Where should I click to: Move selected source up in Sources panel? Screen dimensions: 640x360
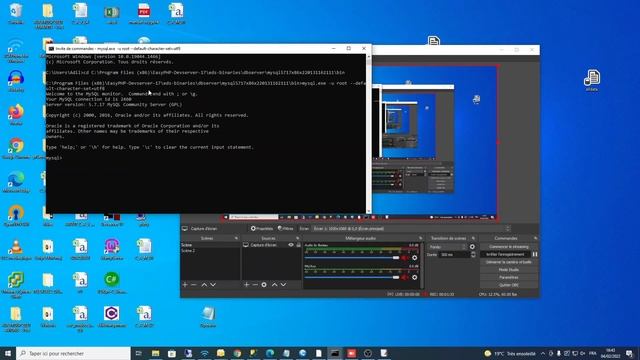[275, 284]
